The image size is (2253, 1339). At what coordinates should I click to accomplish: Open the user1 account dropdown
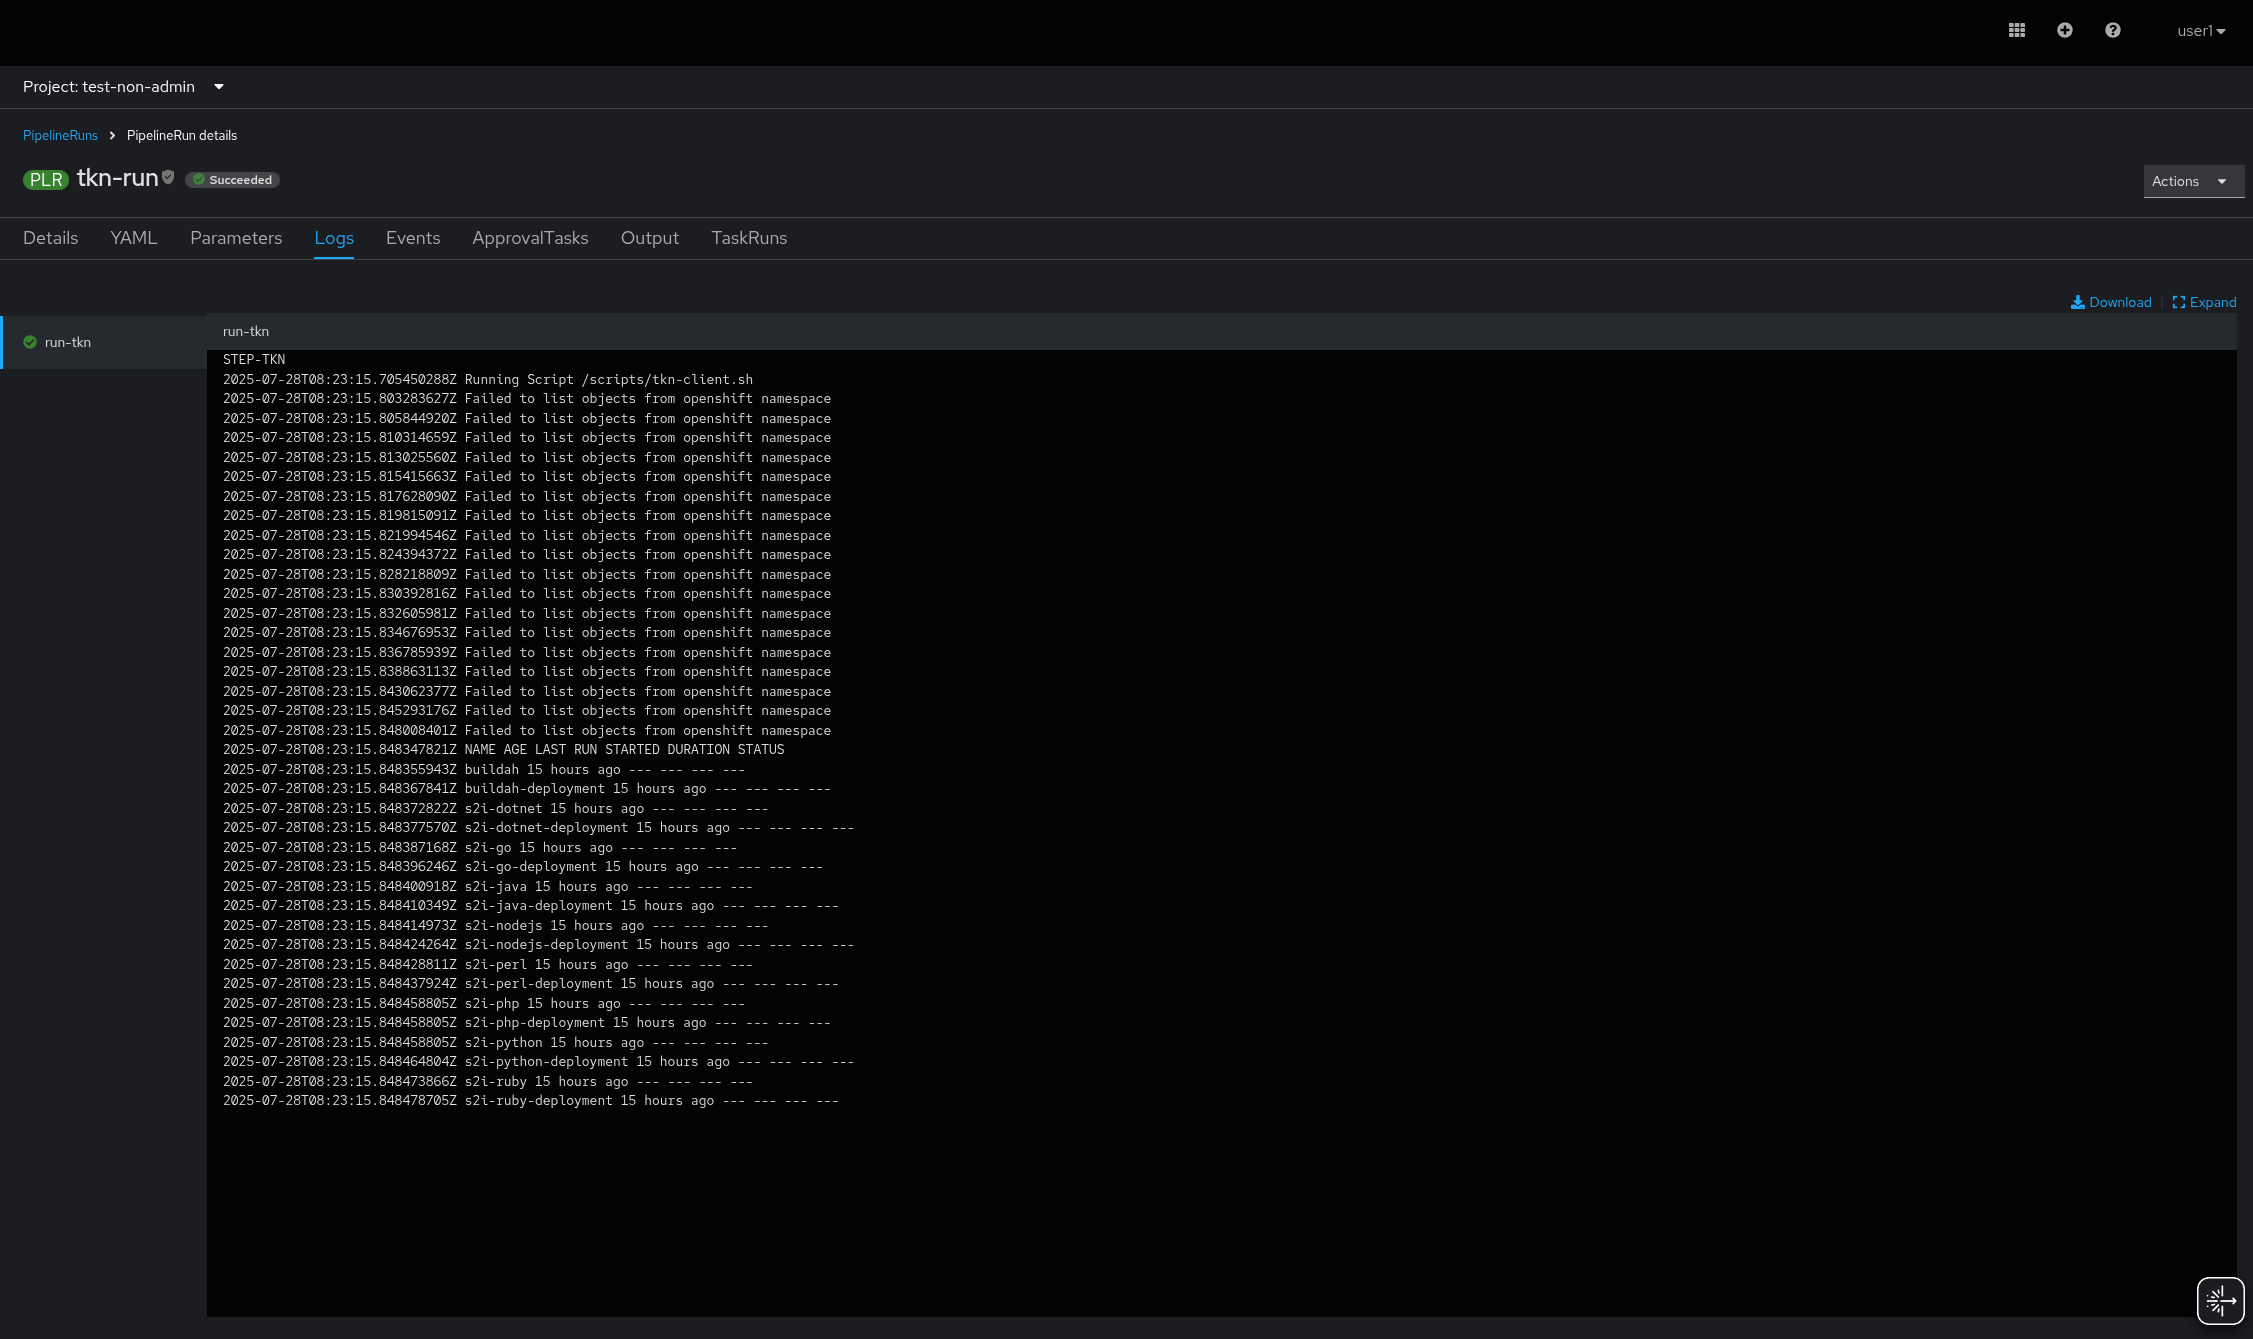click(x=2200, y=31)
